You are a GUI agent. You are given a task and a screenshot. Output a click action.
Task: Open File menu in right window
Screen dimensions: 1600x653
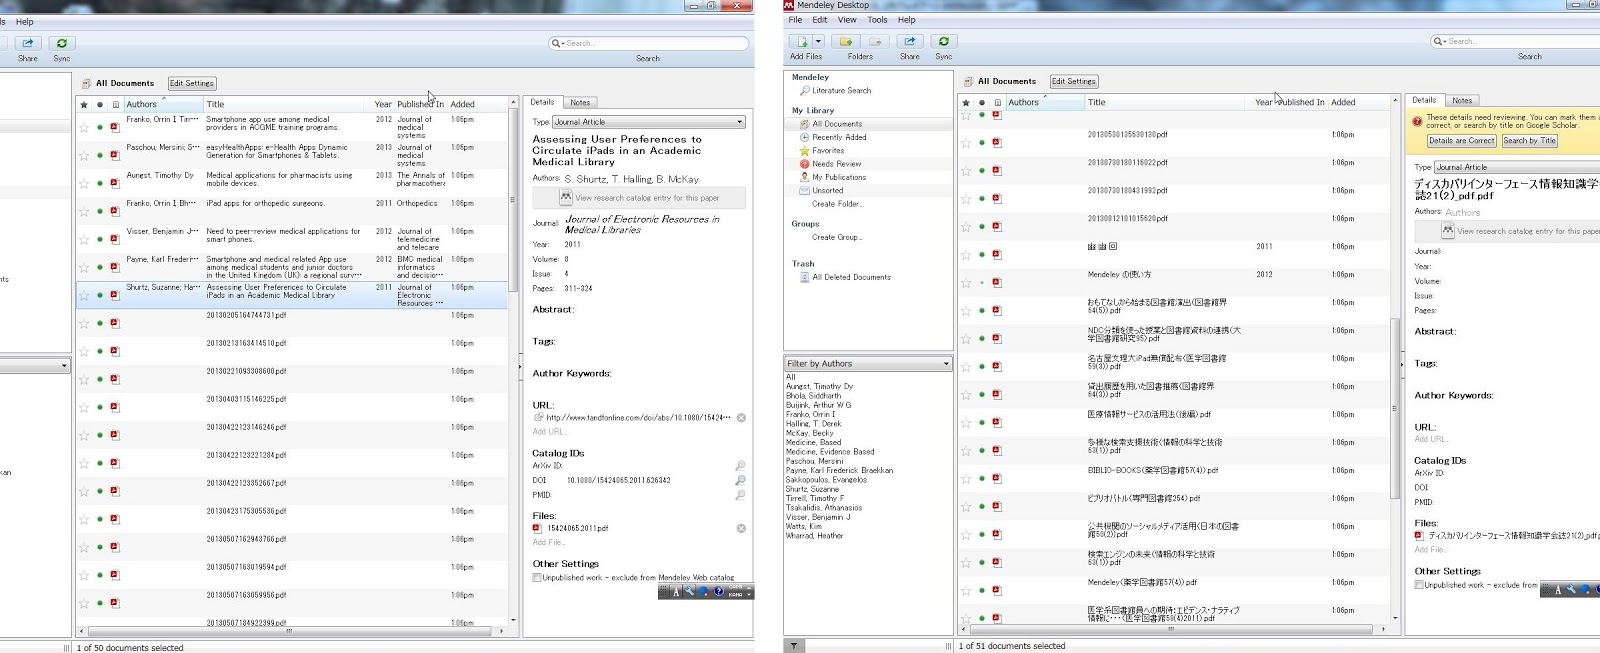[795, 19]
